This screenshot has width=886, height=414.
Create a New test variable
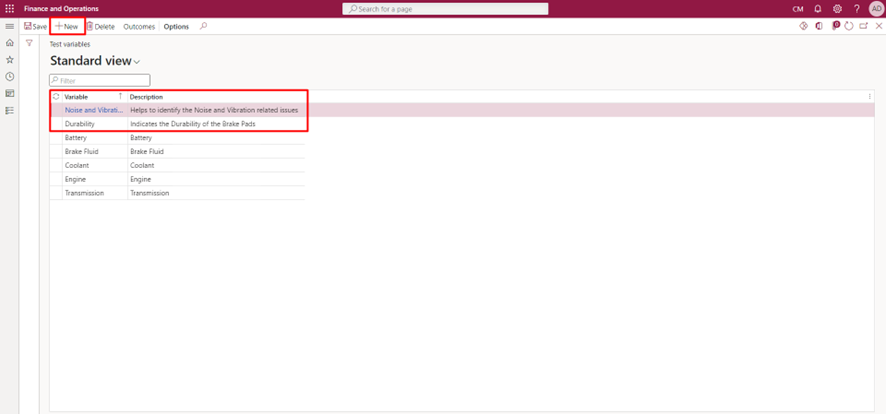coord(67,27)
